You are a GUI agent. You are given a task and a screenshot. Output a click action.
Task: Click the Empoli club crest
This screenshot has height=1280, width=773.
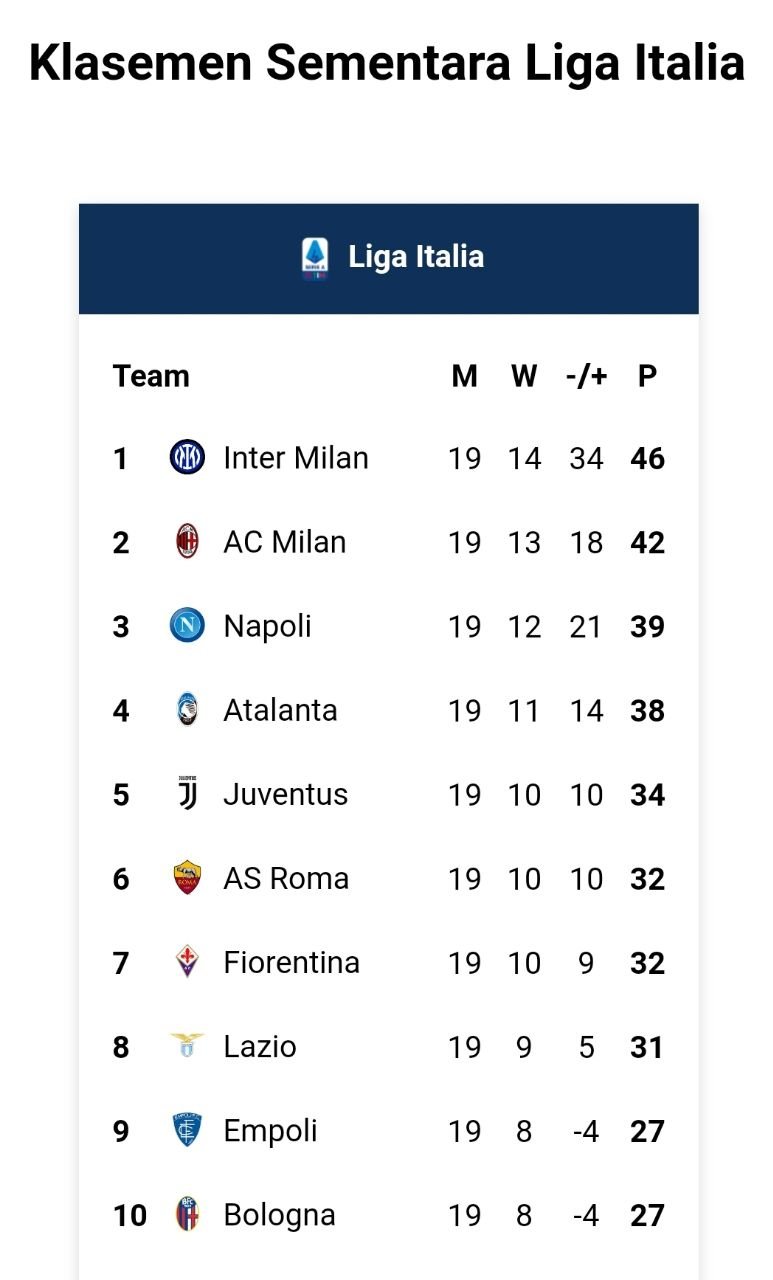(x=187, y=1130)
